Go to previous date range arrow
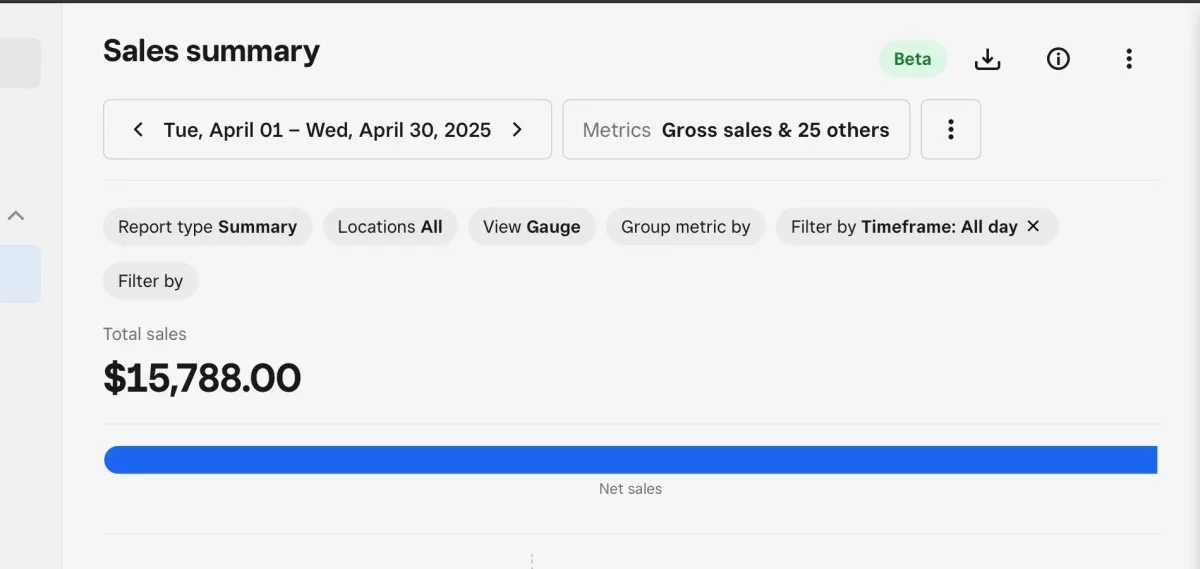 point(139,129)
